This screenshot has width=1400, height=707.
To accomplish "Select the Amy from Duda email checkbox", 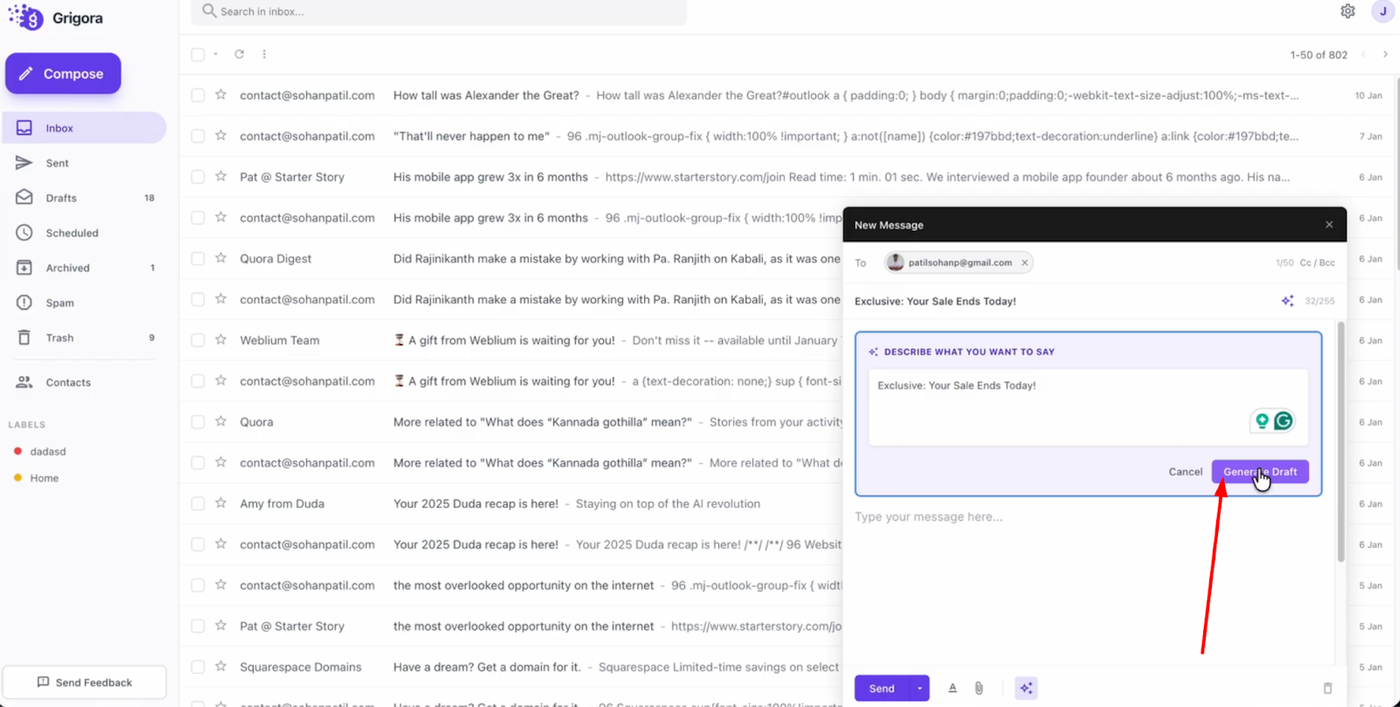I will (198, 503).
